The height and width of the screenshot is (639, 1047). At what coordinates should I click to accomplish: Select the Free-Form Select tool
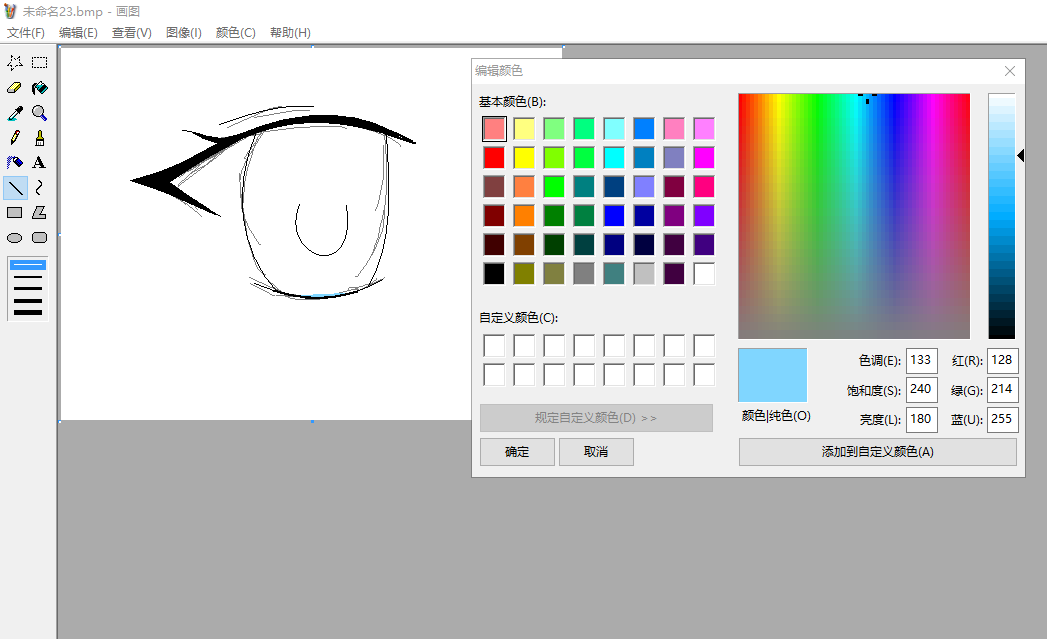click(15, 63)
